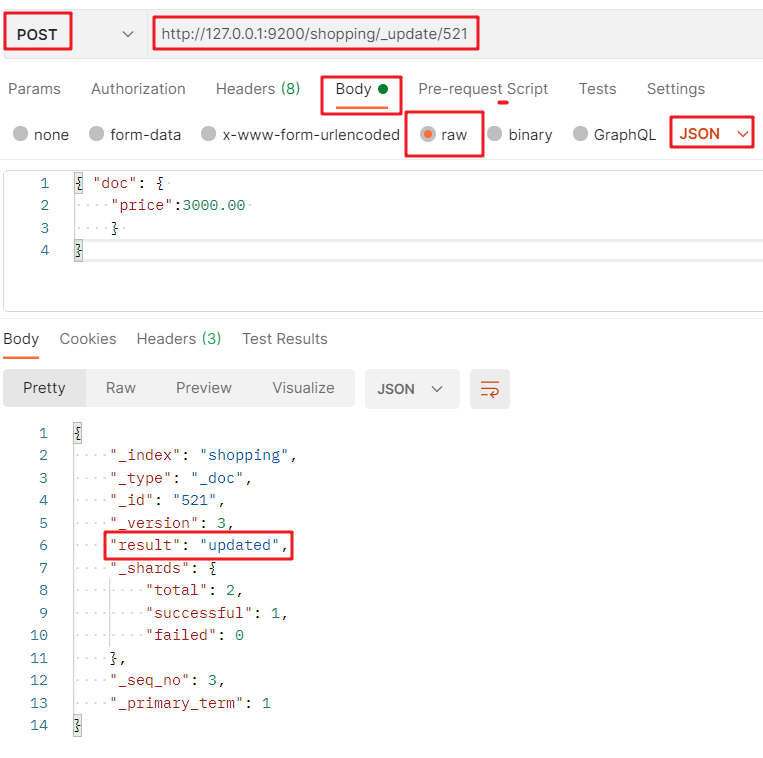Open the Pre-request Script tab
The width and height of the screenshot is (763, 758).
483,89
